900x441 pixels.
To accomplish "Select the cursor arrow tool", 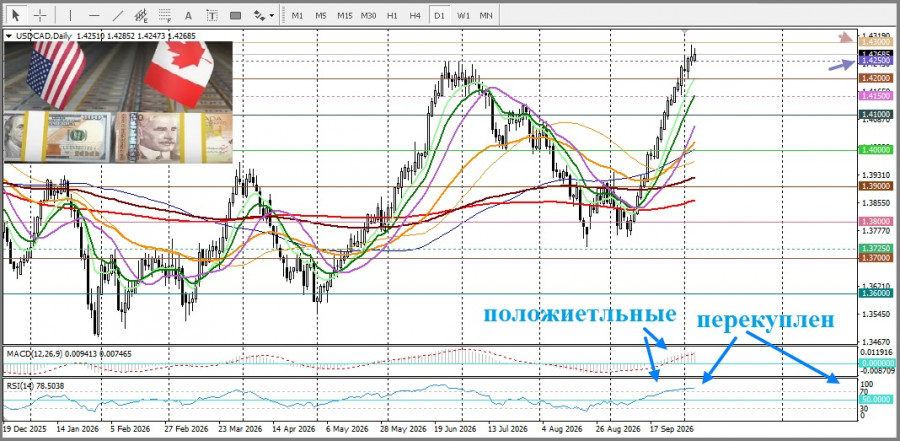I will [x=16, y=14].
